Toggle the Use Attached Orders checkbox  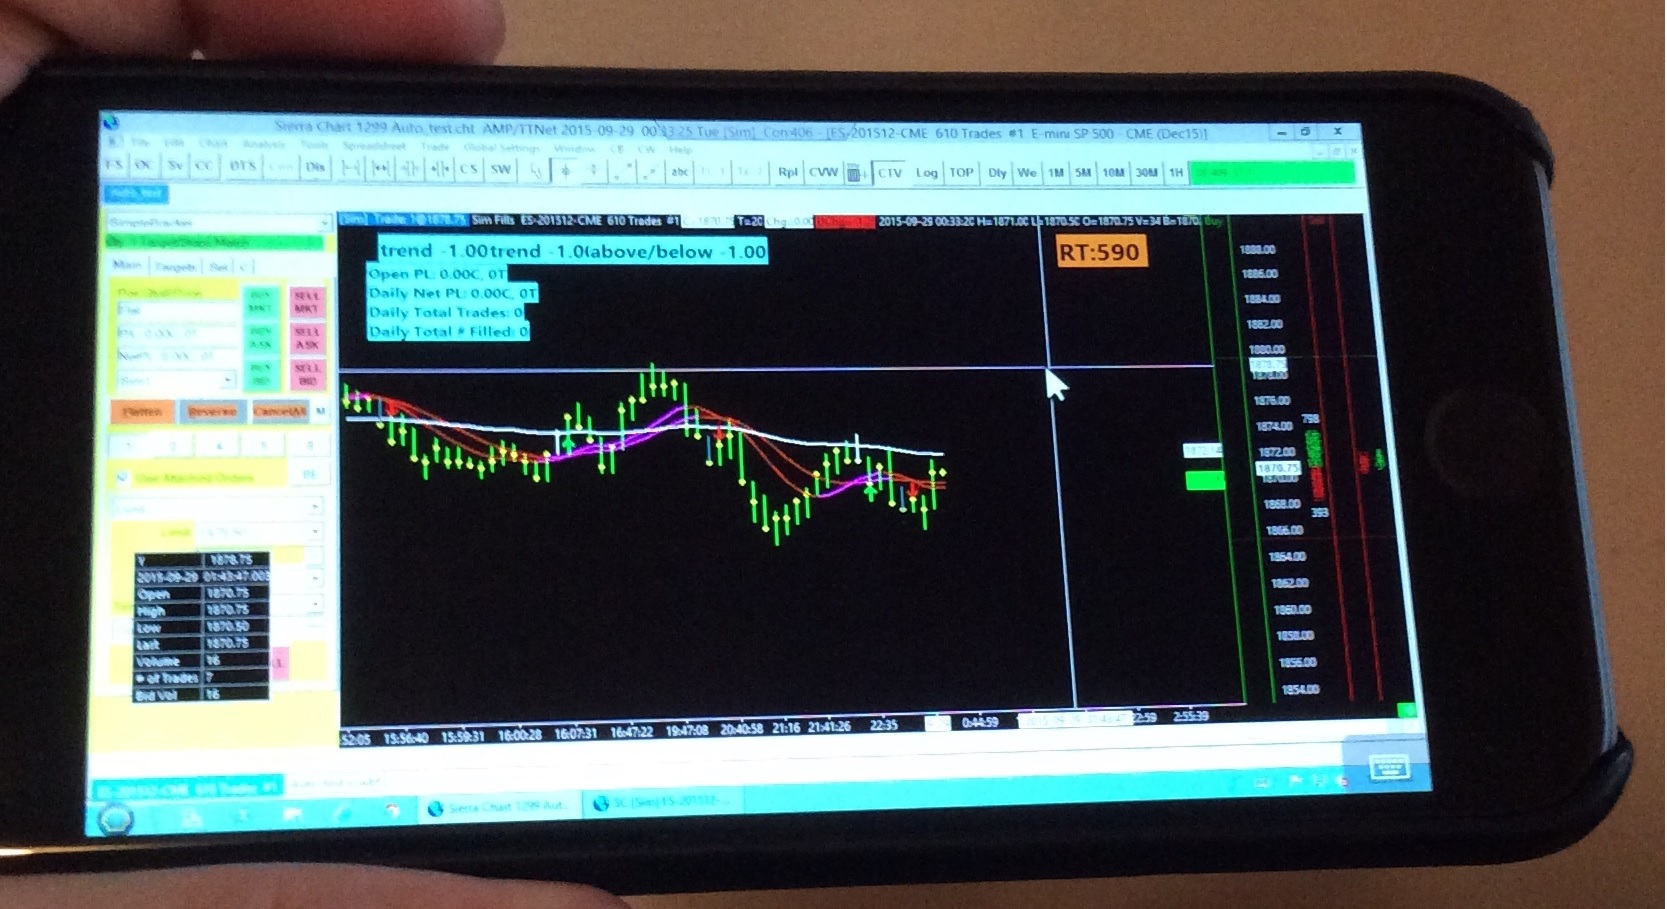122,477
